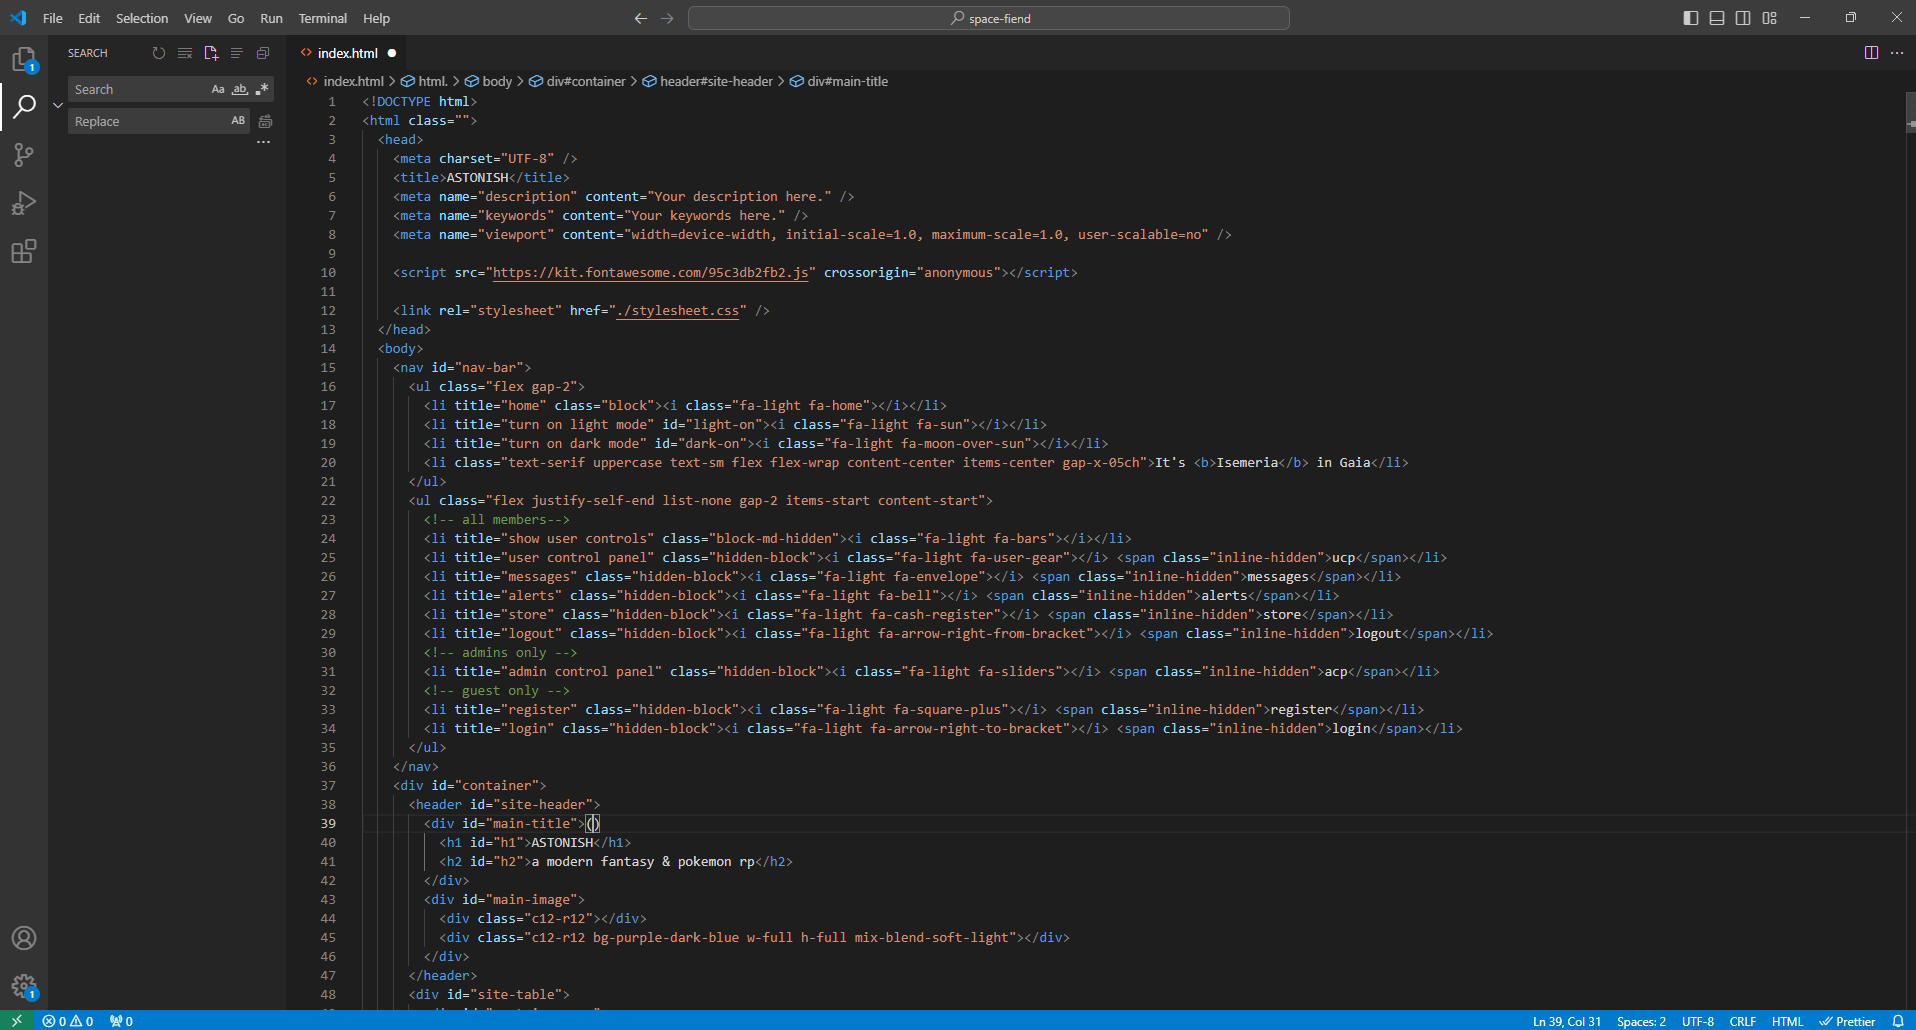Open editor More Actions ellipsis

click(1897, 53)
